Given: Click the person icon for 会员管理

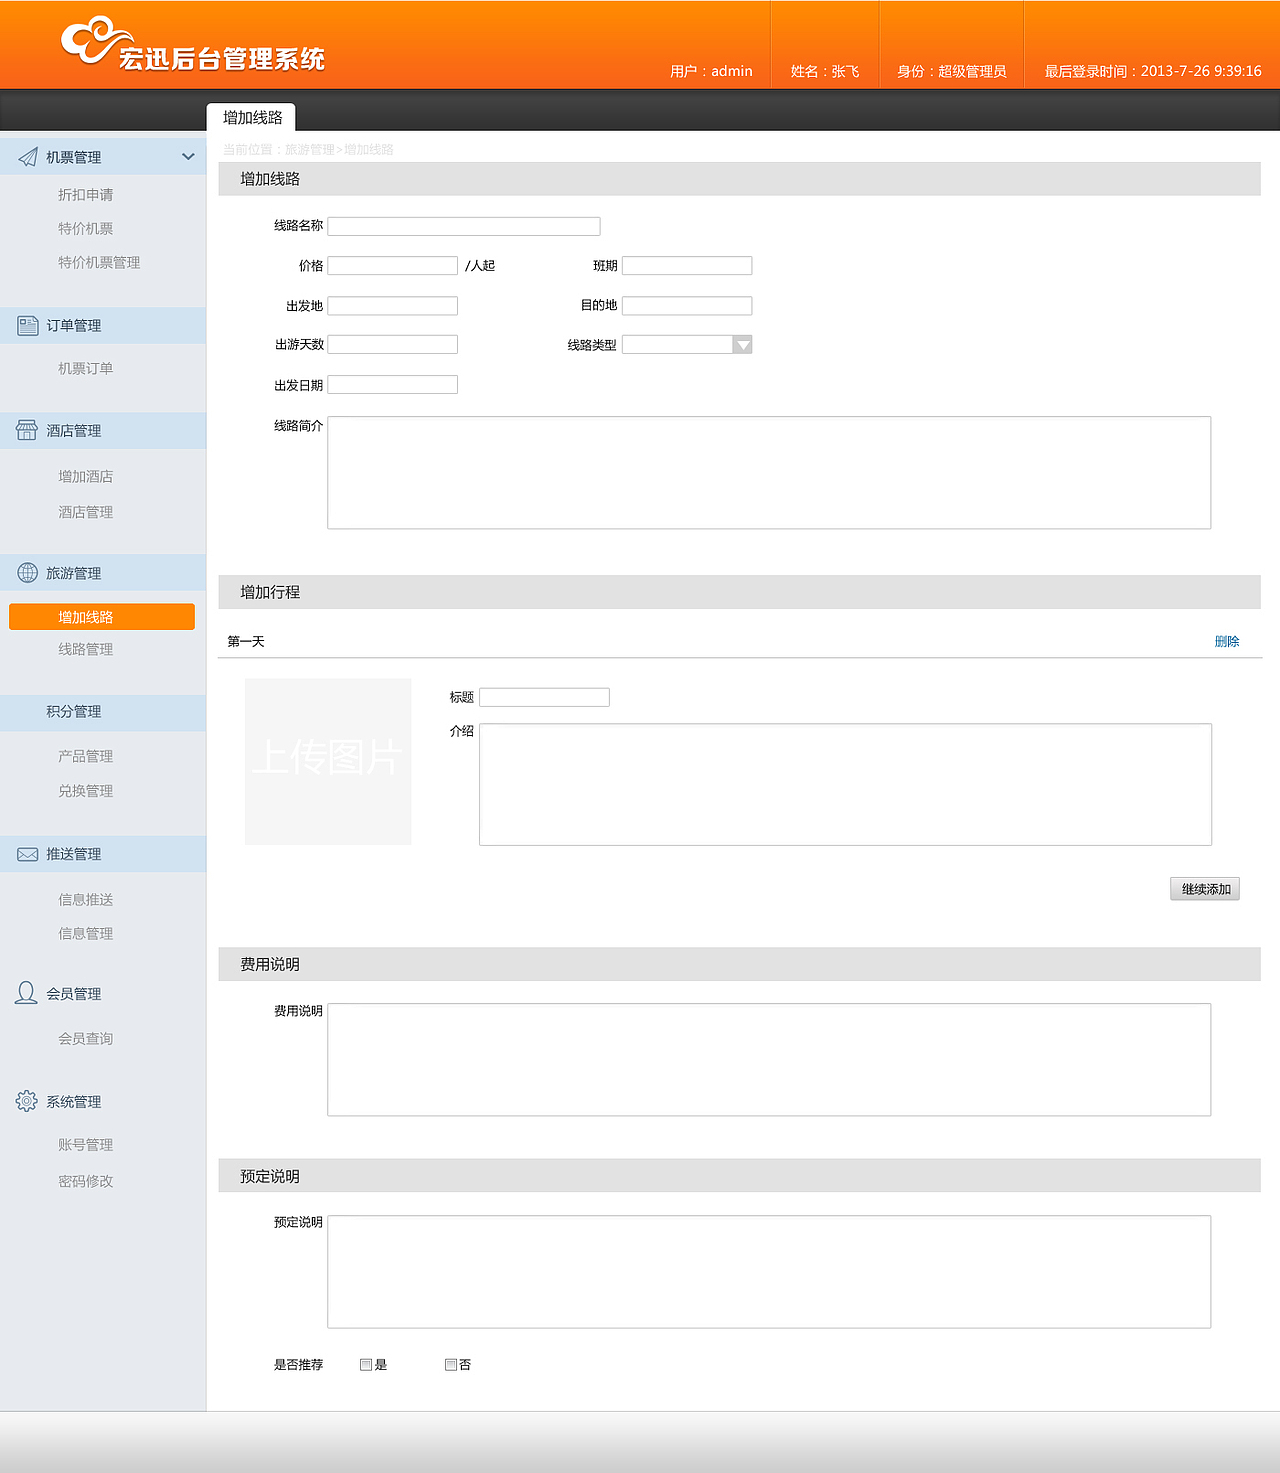Looking at the screenshot, I should [26, 992].
